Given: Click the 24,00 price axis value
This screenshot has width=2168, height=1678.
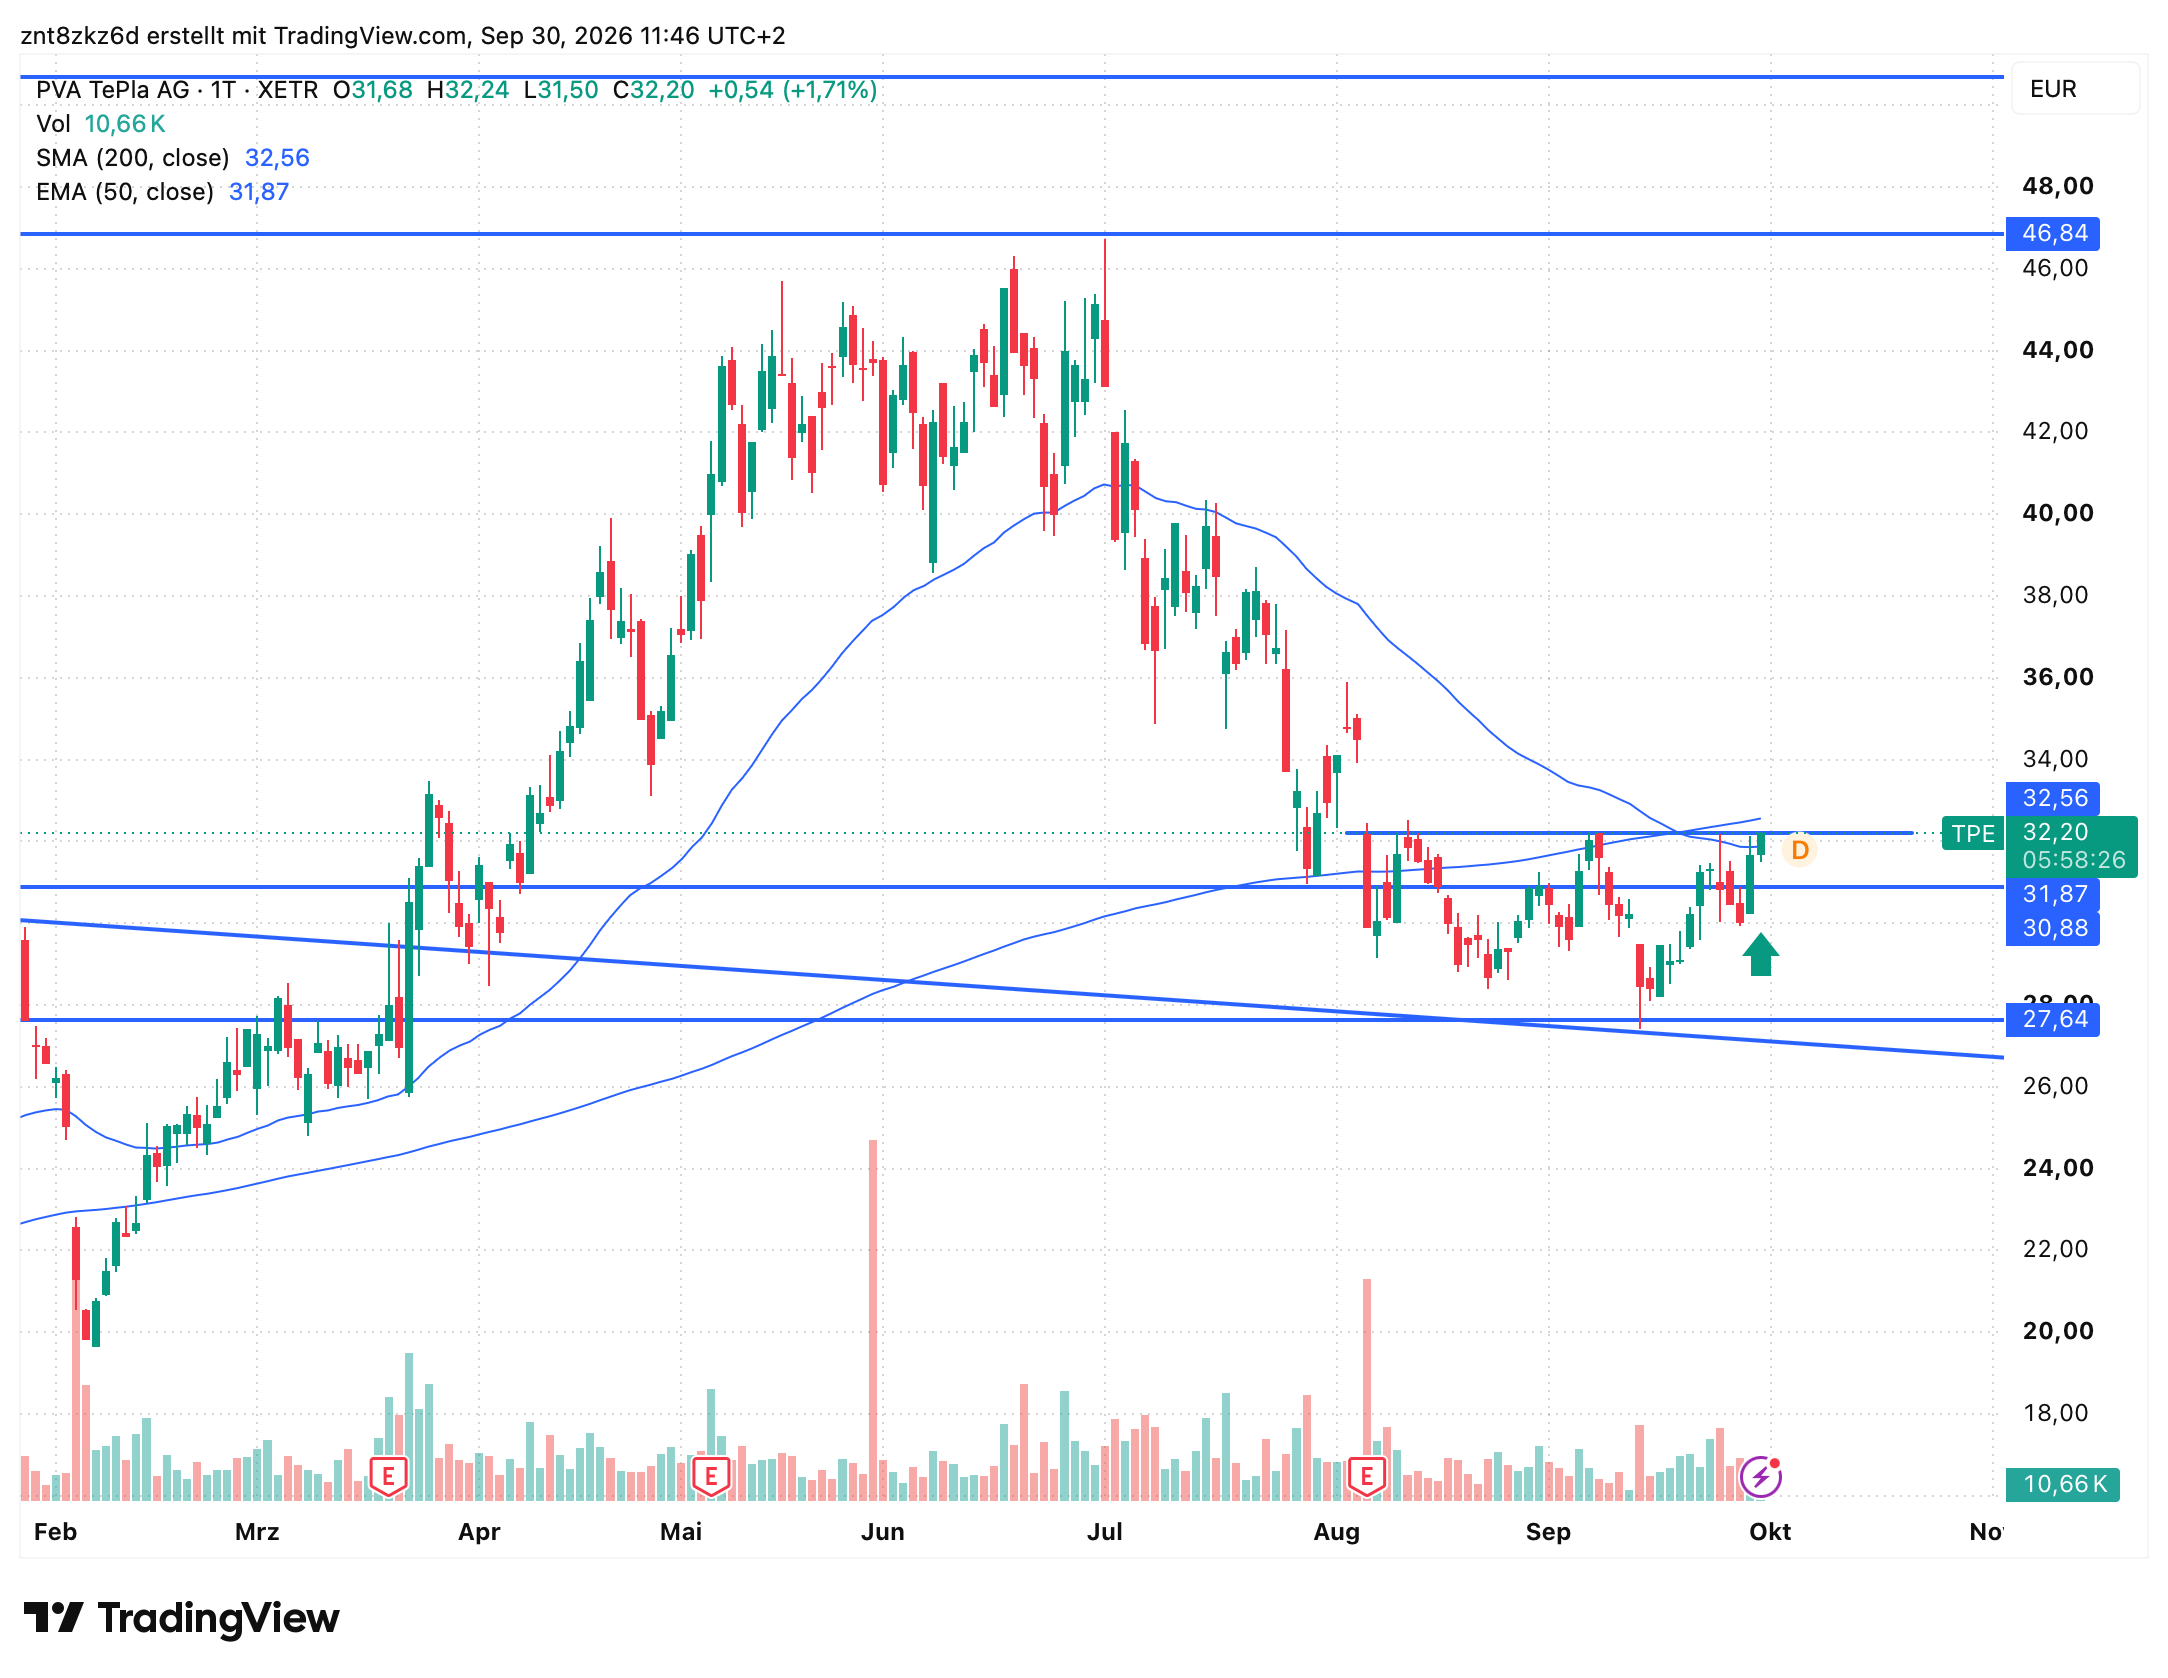Looking at the screenshot, I should coord(2057,1168).
